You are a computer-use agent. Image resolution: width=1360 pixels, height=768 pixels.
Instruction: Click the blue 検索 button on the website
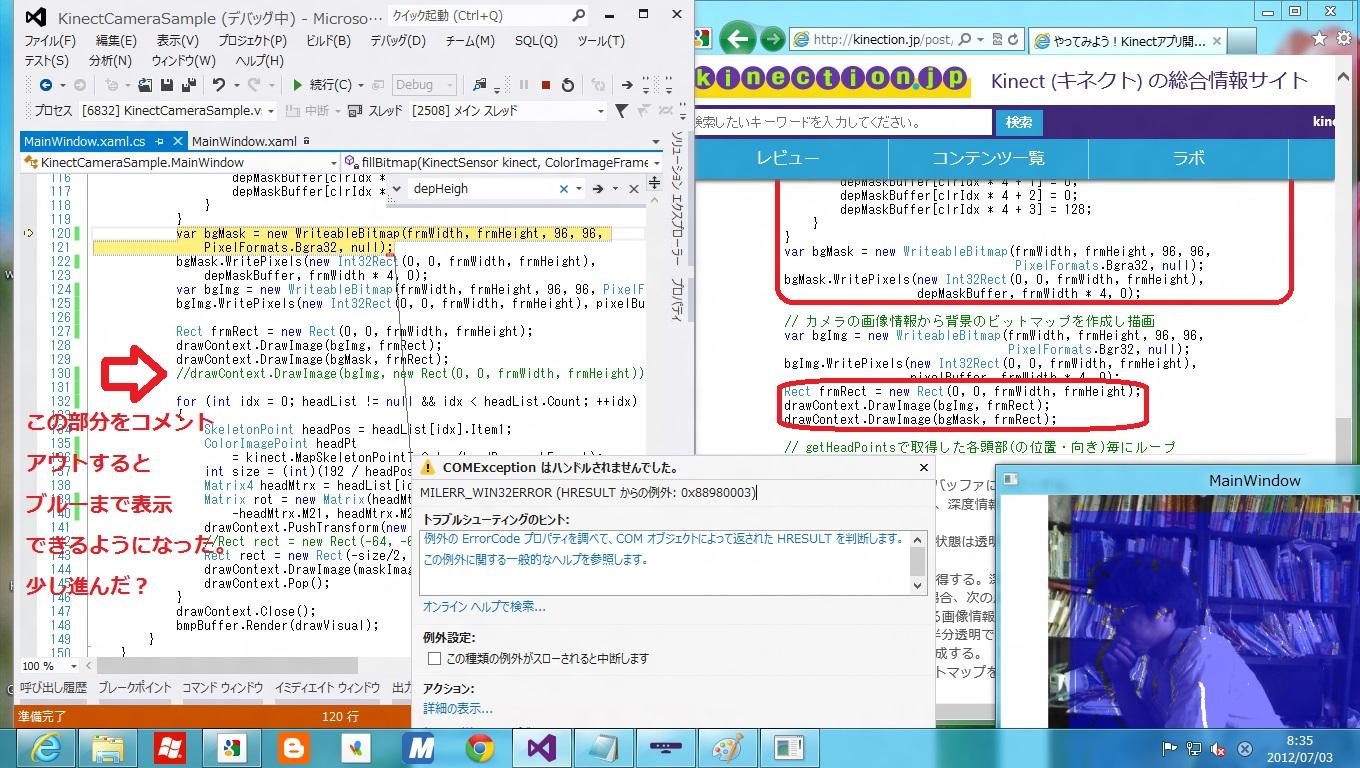pyautogui.click(x=1018, y=122)
